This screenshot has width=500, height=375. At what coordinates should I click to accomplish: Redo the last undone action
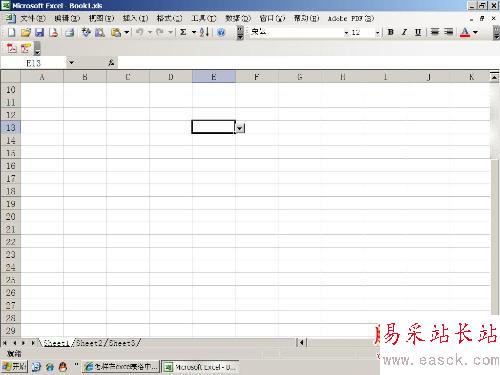(x=160, y=32)
